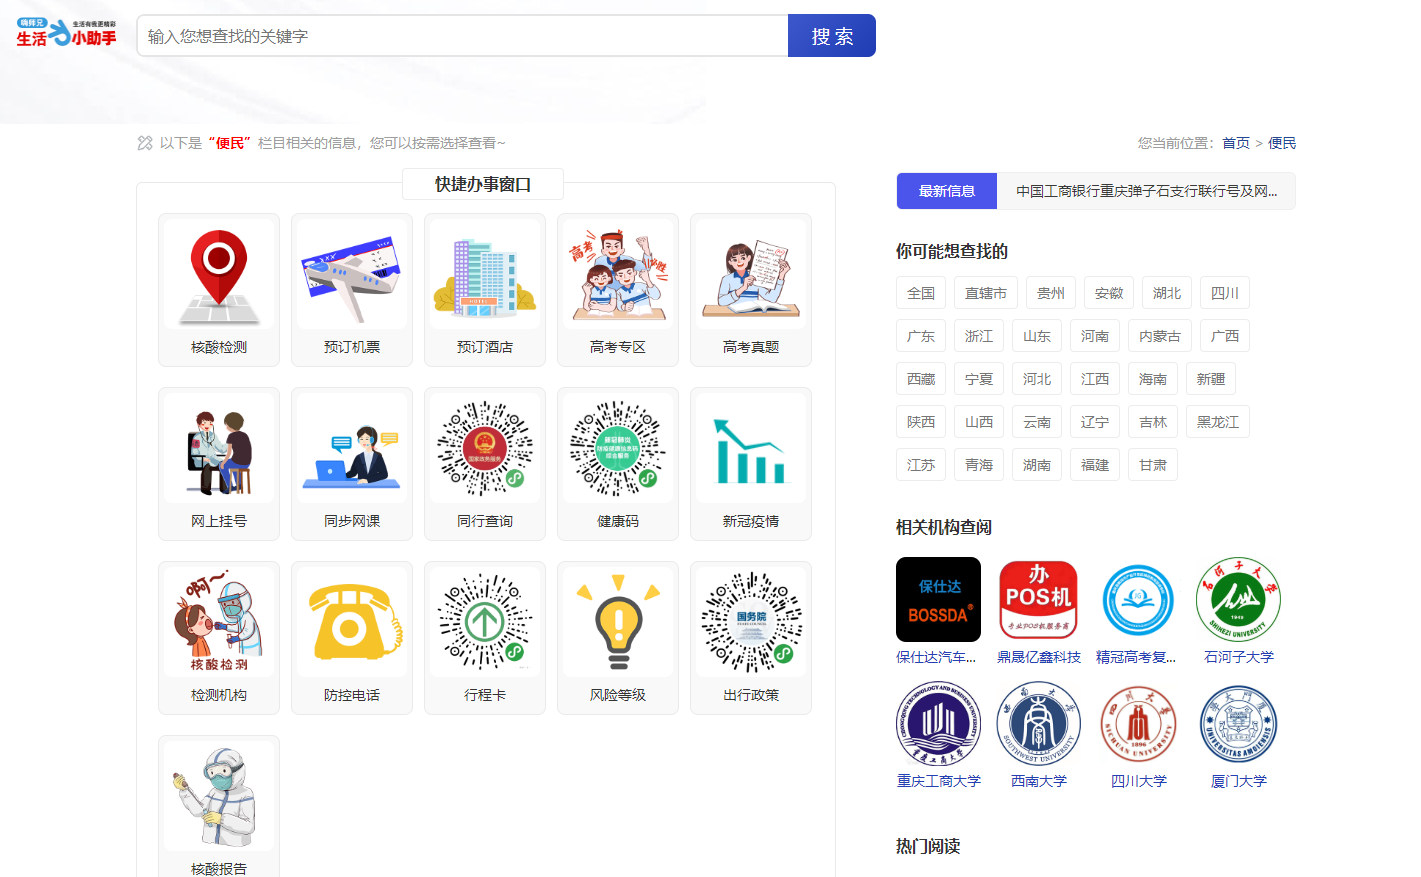Go to 首页 in the breadcrumb
Screen dimensions: 1421x877
[x=1236, y=143]
